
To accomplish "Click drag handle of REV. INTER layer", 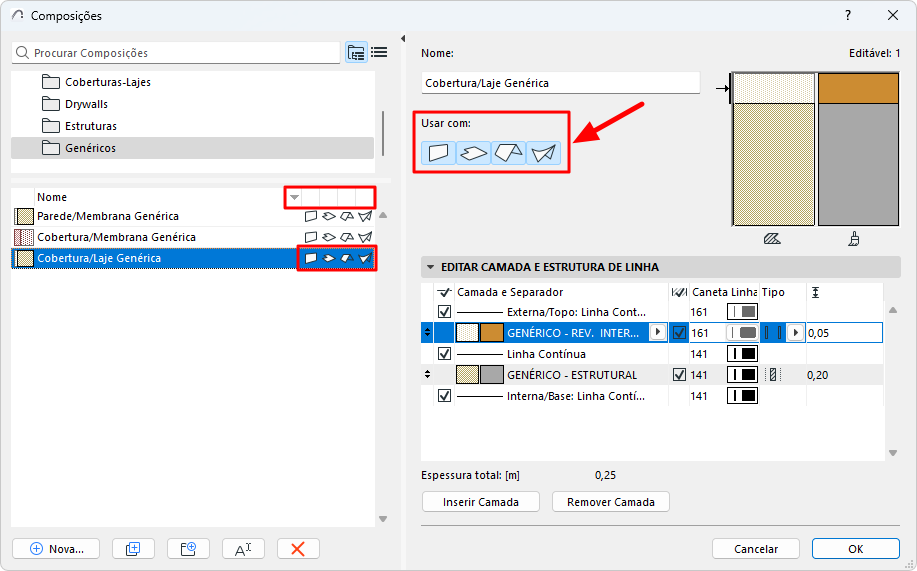I will pyautogui.click(x=428, y=332).
